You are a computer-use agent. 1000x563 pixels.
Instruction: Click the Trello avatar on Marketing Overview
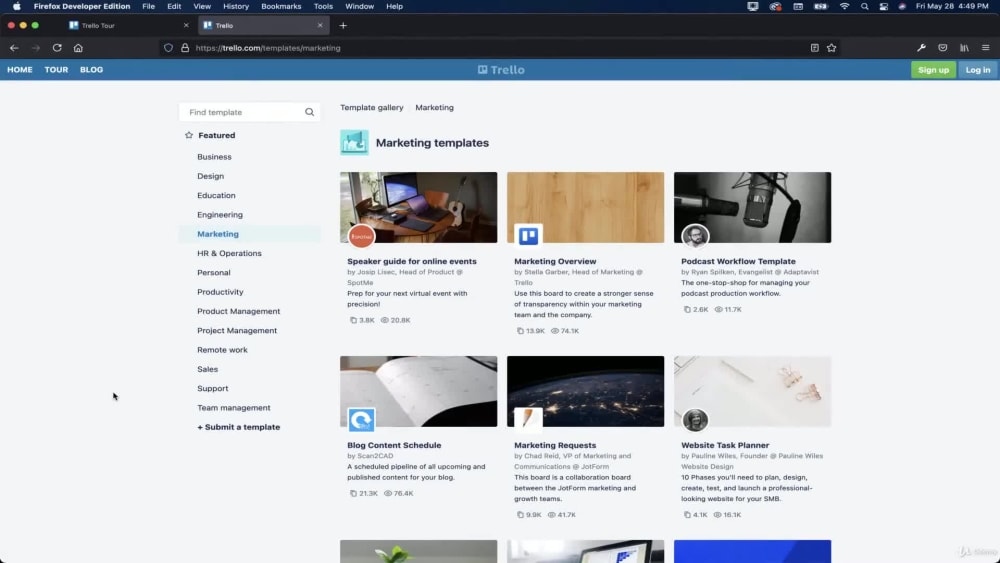point(528,237)
